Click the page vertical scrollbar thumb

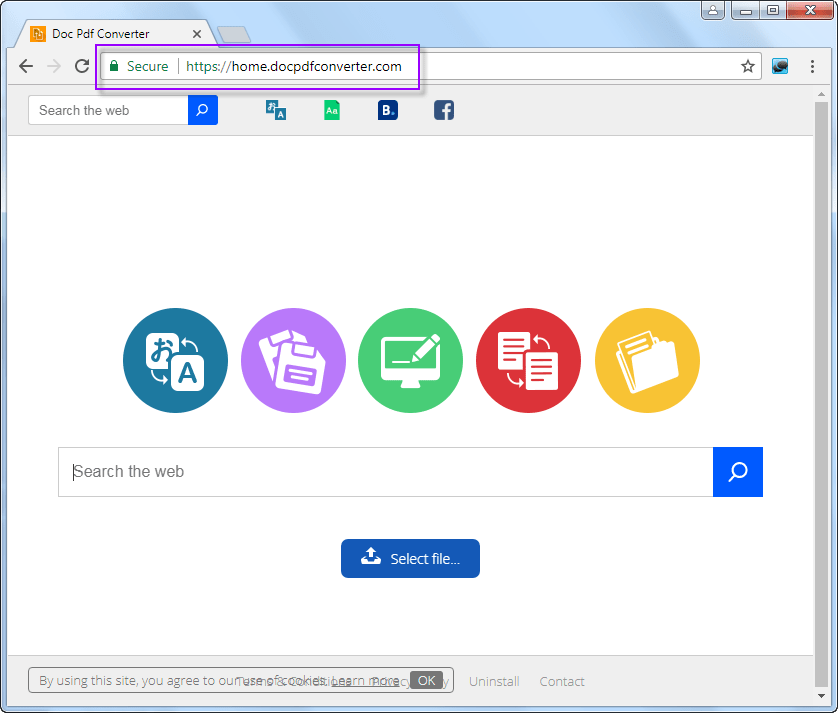[821, 394]
